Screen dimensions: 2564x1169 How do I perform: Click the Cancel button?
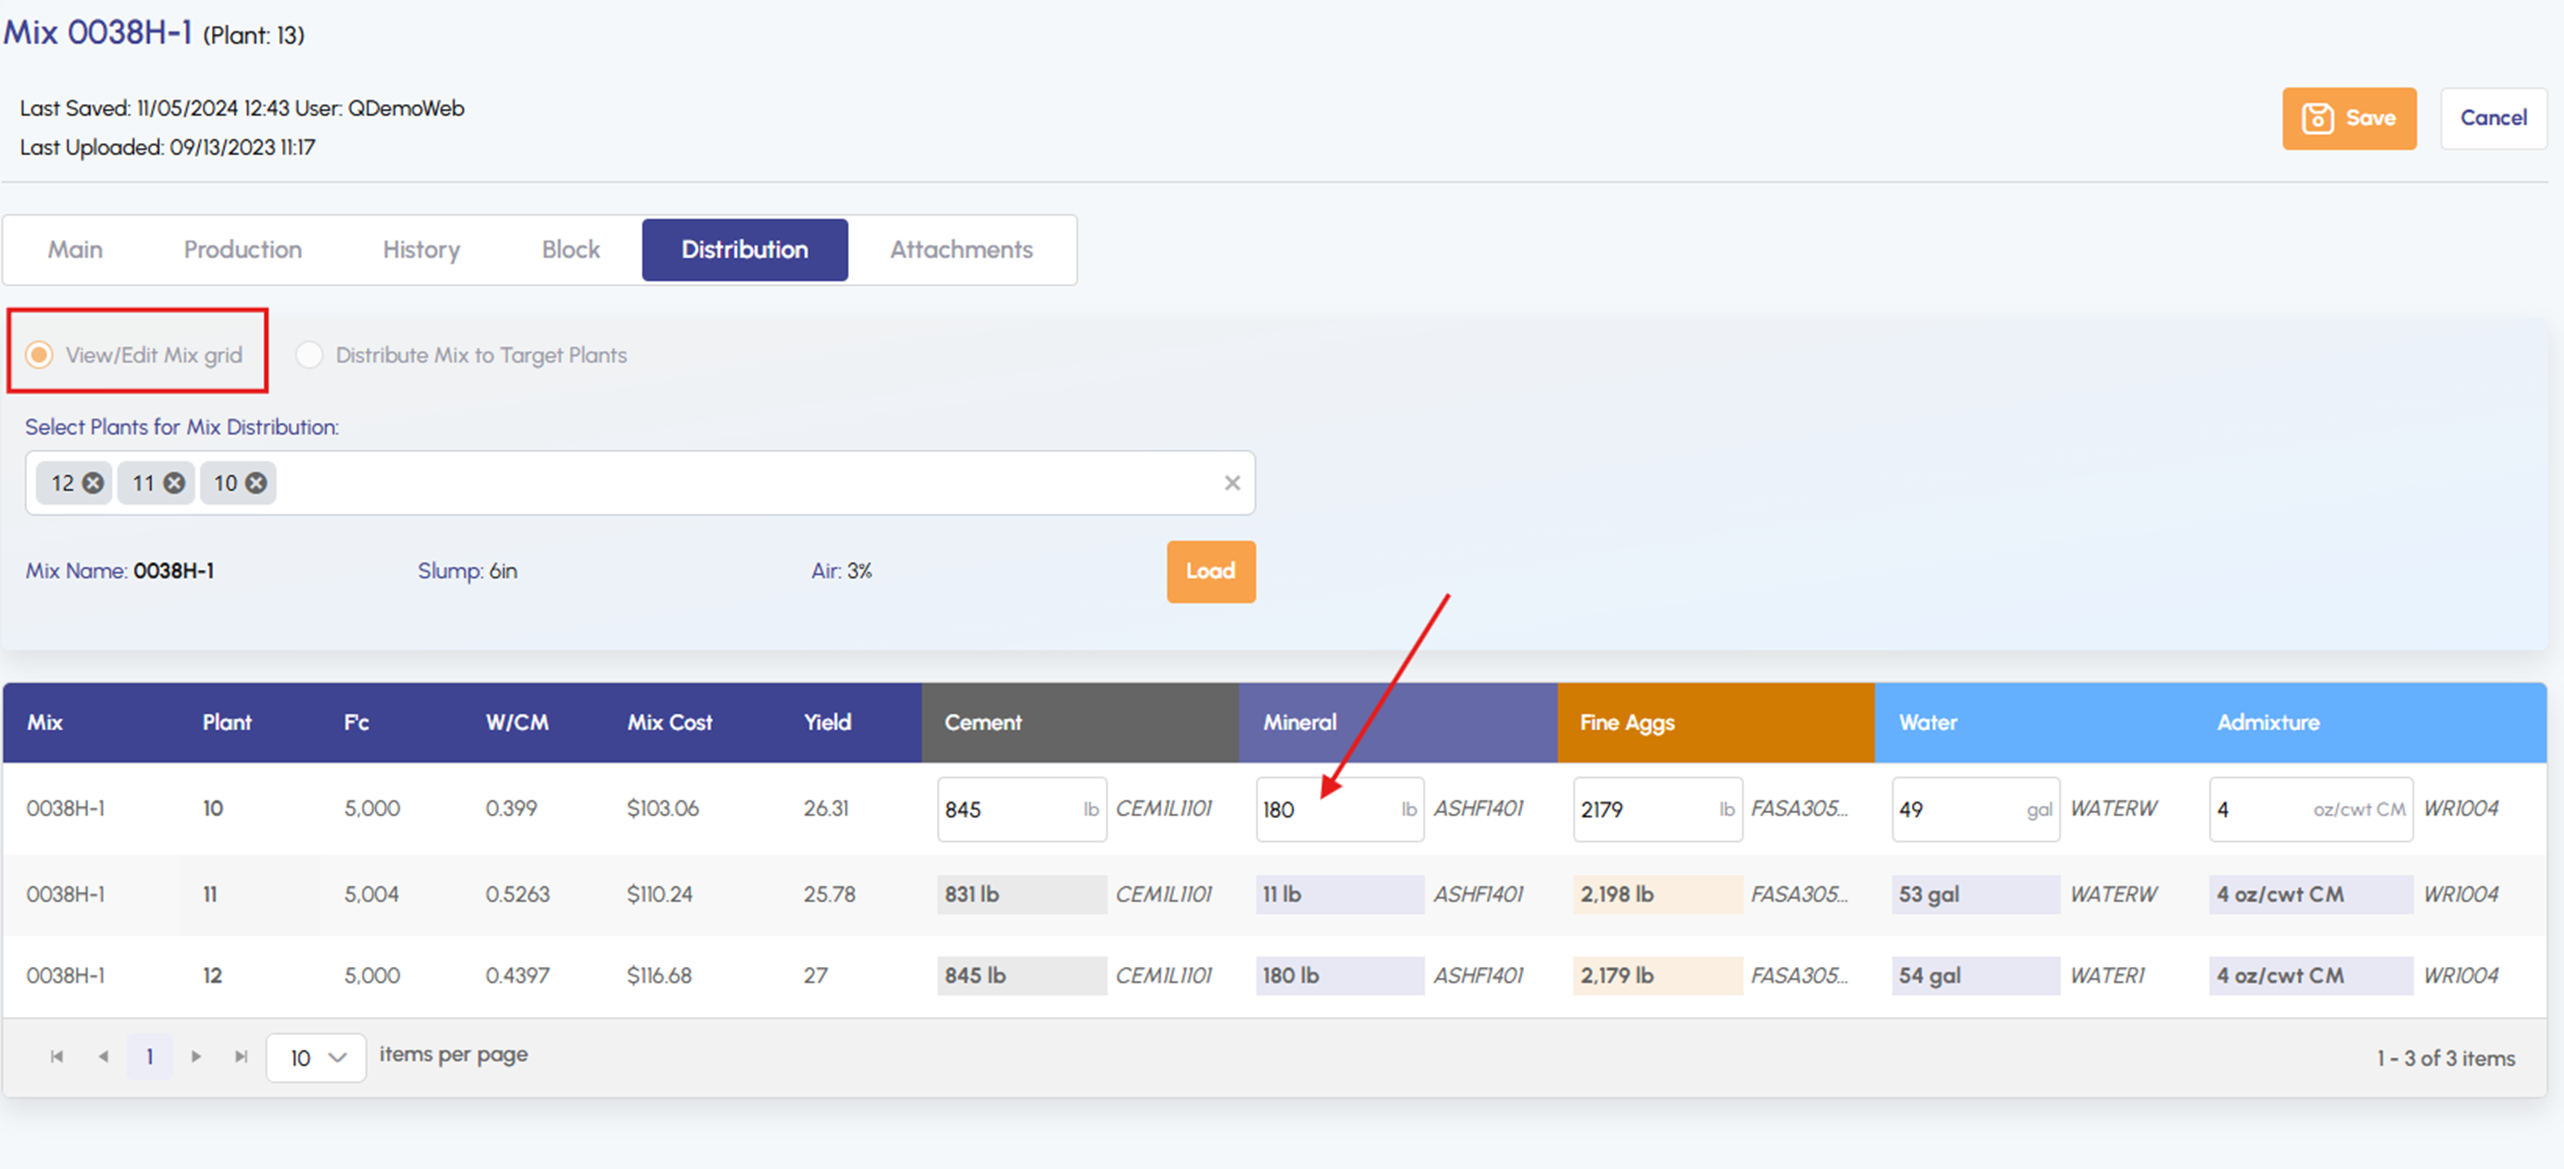click(x=2493, y=118)
